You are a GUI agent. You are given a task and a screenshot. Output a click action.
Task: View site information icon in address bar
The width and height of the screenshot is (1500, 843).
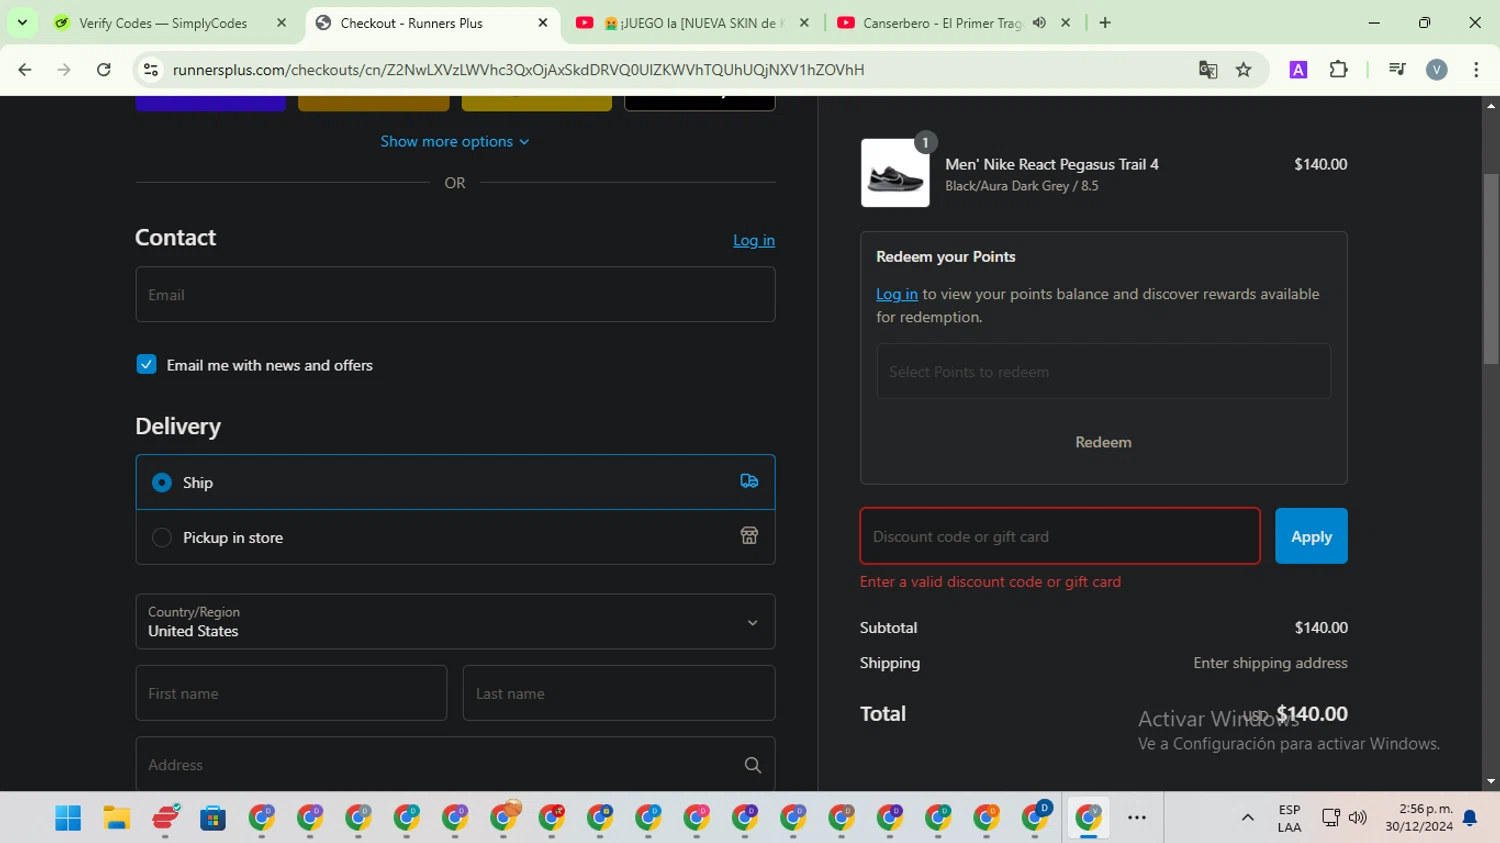coord(151,69)
